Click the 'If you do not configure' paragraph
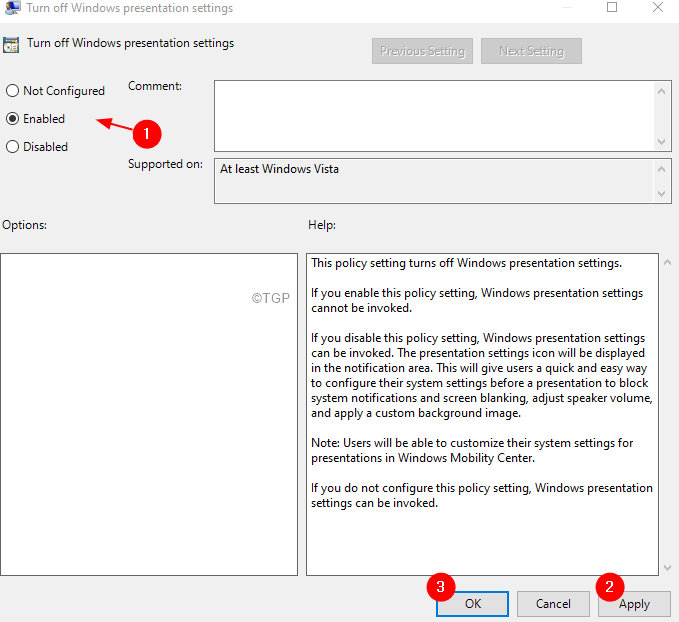679x622 pixels. [482, 496]
